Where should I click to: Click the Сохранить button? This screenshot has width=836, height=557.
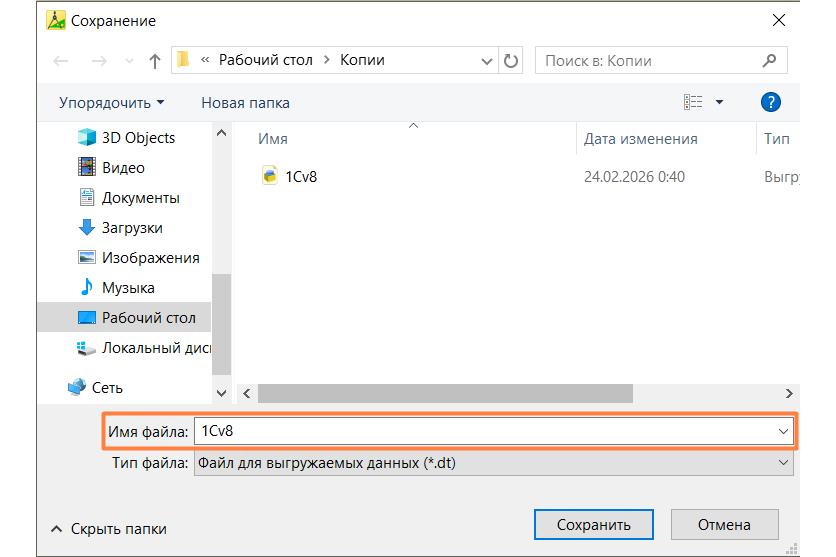593,524
